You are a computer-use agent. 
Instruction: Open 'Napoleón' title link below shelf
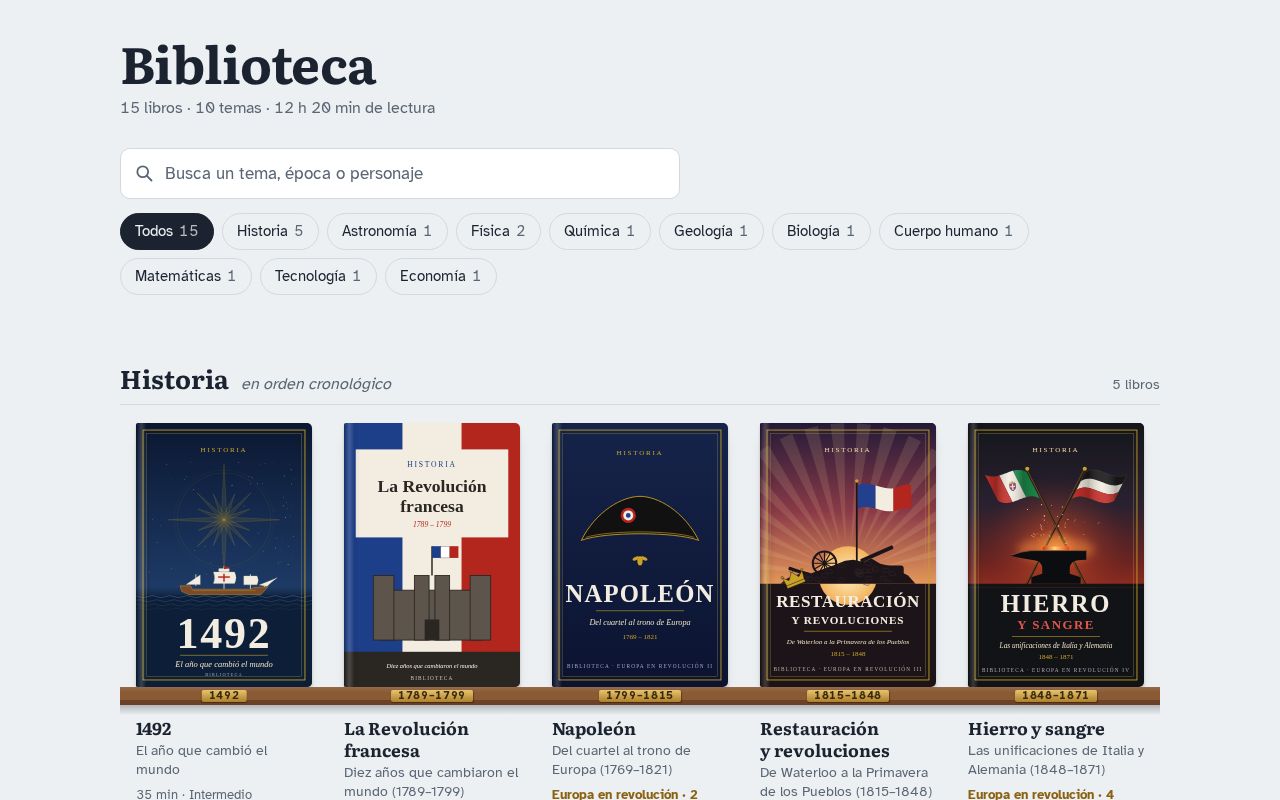(594, 729)
